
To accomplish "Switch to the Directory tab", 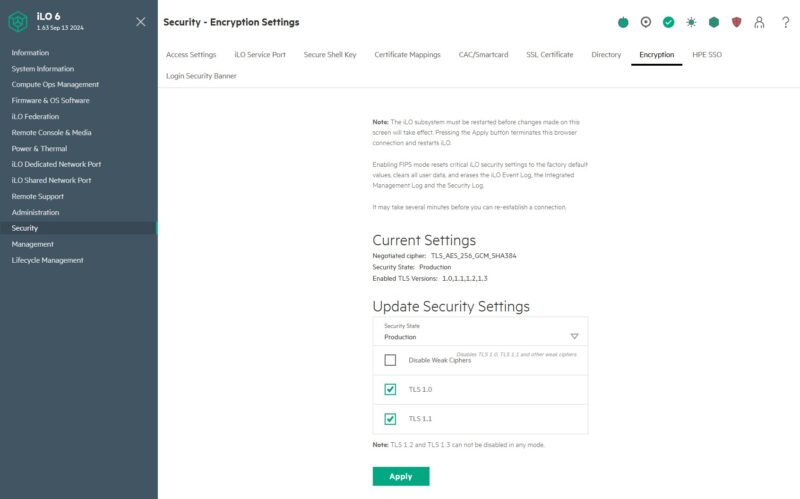I will (606, 55).
